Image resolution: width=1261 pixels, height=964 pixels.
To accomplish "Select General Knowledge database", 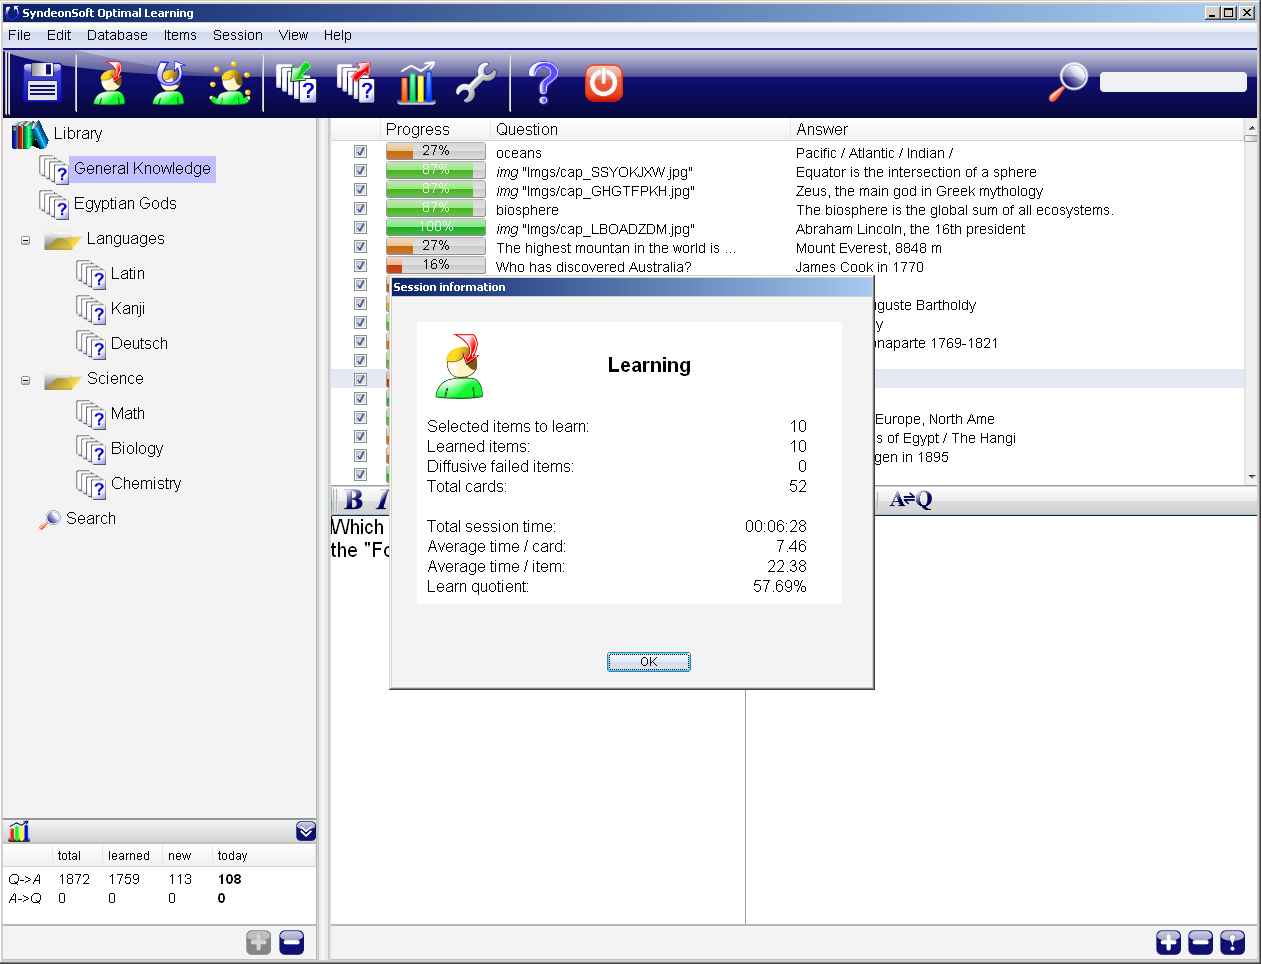I will point(142,169).
